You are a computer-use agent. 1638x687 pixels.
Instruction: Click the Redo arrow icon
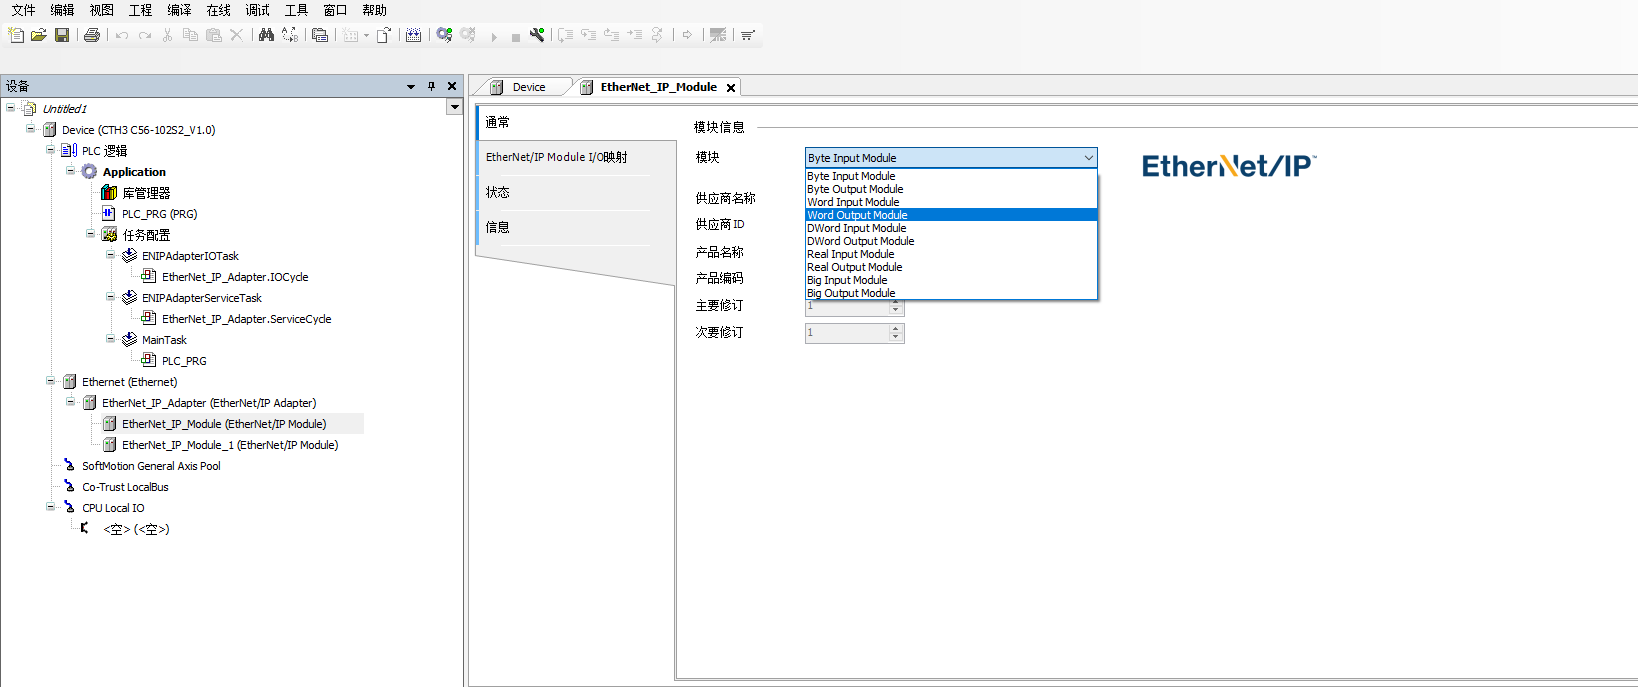145,35
